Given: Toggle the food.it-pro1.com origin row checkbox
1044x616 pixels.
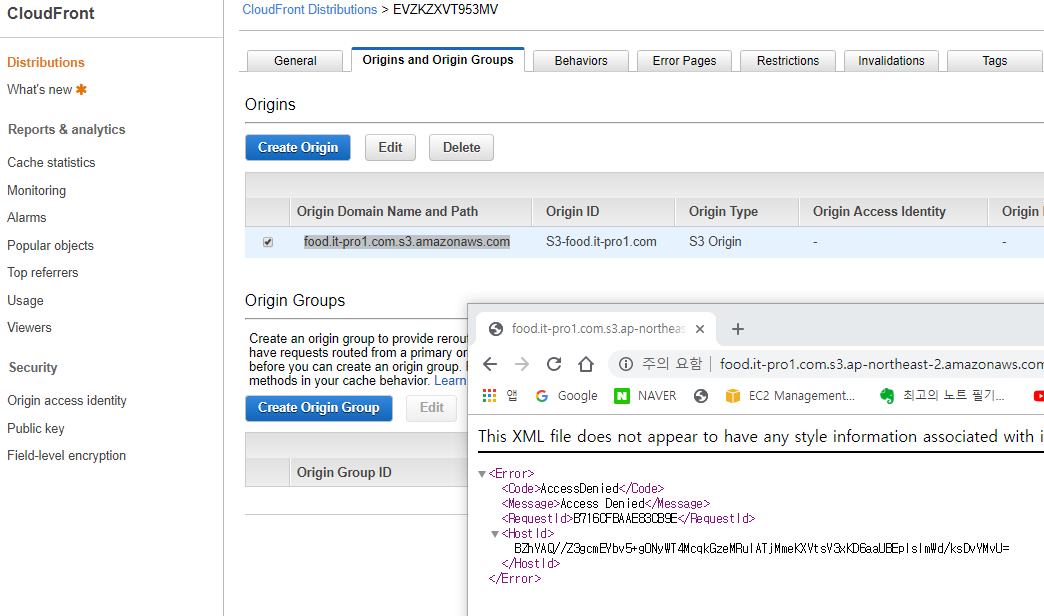Looking at the screenshot, I should [268, 242].
